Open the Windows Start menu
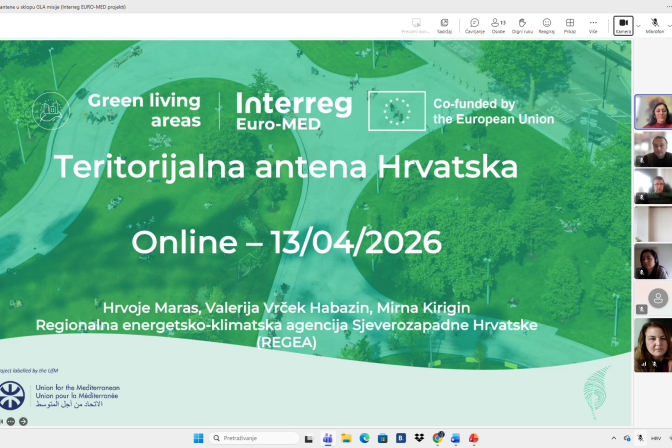The height and width of the screenshot is (448, 672). pyautogui.click(x=198, y=438)
